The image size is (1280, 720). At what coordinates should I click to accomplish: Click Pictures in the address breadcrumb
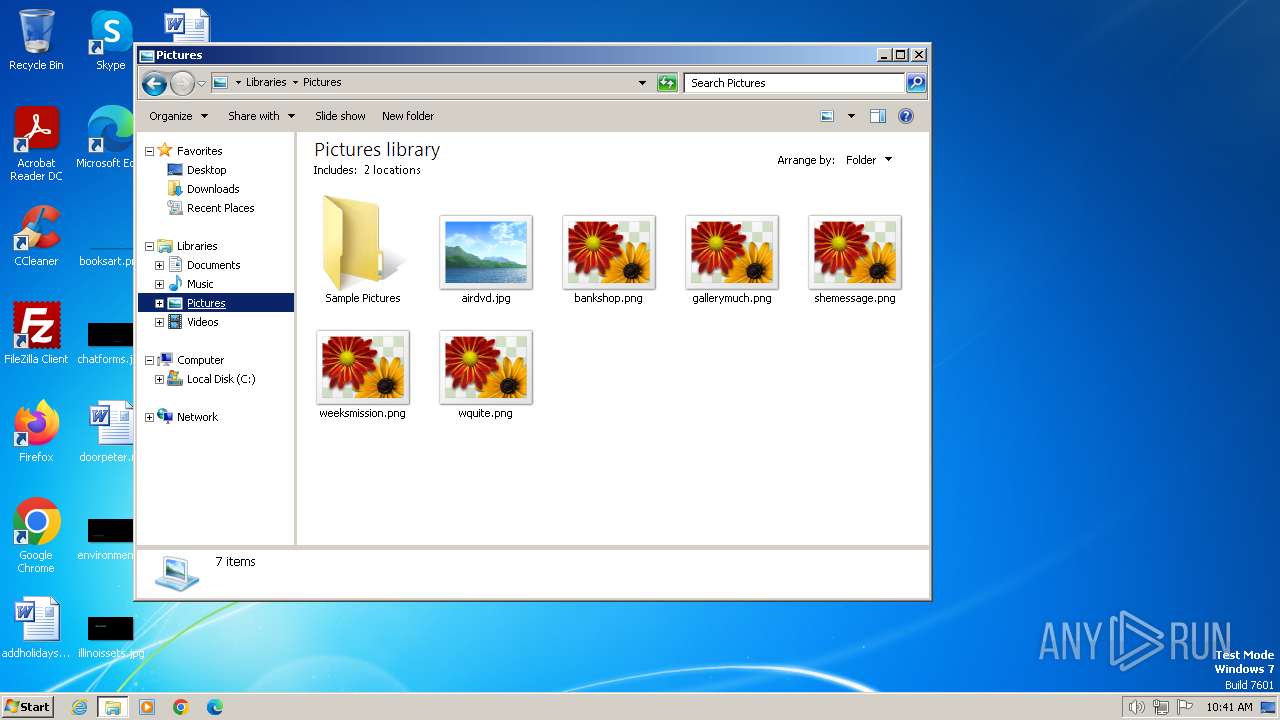pyautogui.click(x=322, y=83)
